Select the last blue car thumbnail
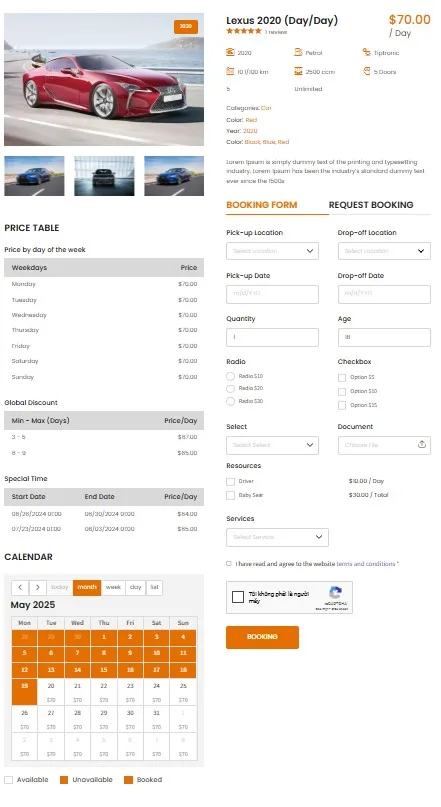The height and width of the screenshot is (807, 441). point(174,176)
